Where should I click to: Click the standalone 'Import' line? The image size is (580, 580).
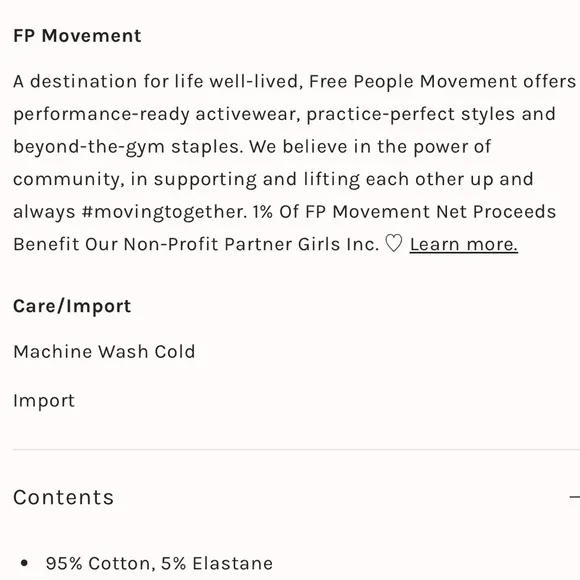click(44, 401)
